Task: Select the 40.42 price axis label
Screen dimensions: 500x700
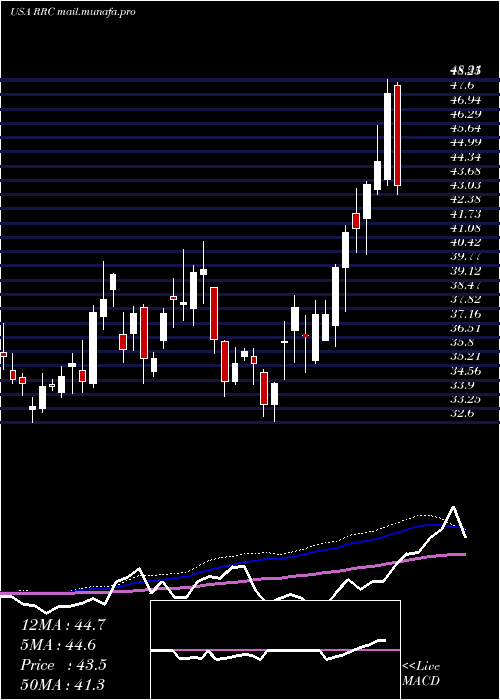Action: point(465,242)
